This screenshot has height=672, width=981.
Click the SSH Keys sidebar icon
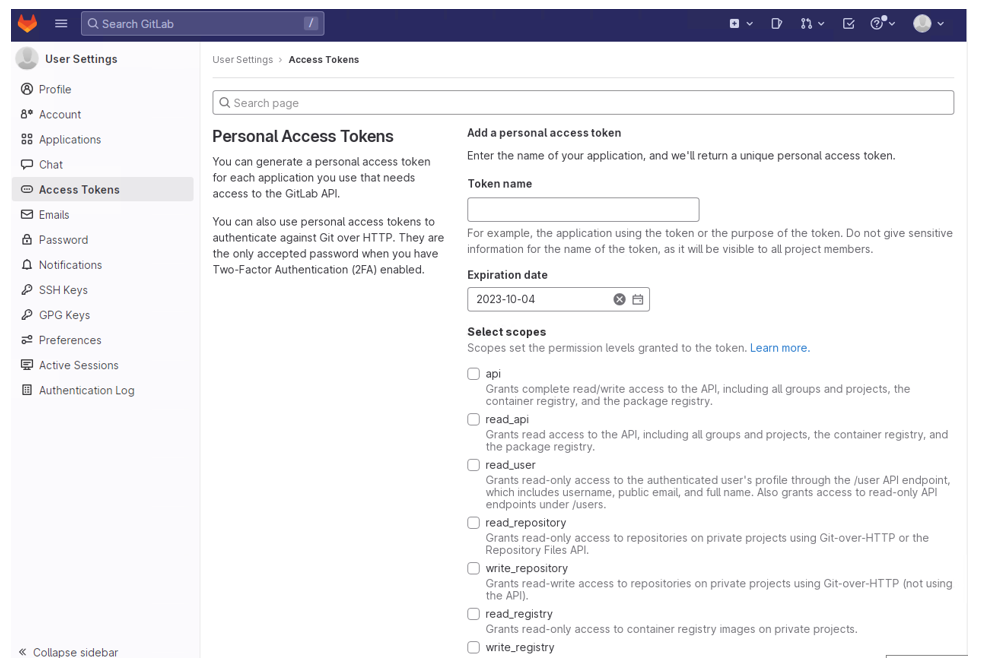point(27,290)
